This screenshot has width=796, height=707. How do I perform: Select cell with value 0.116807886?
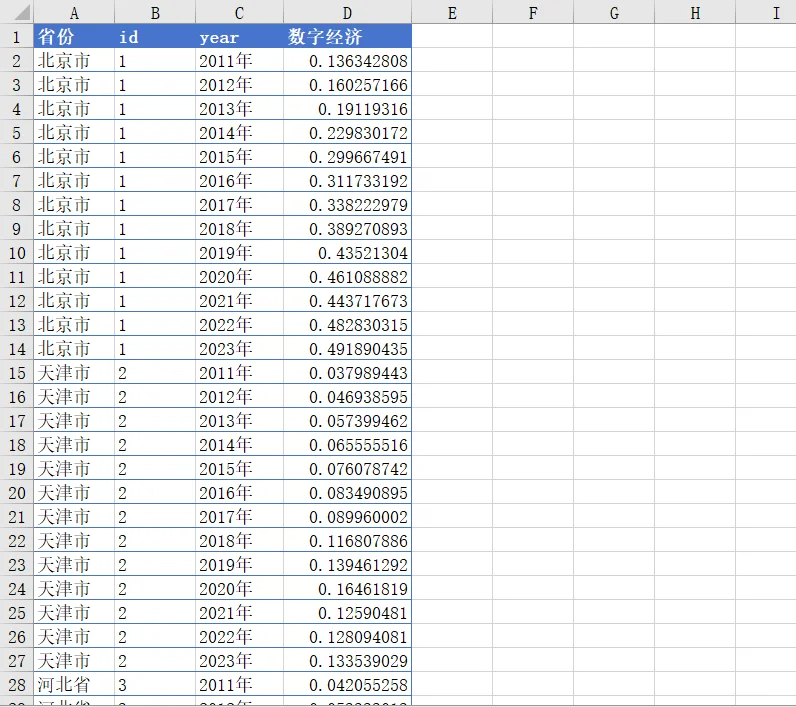pyautogui.click(x=347, y=541)
